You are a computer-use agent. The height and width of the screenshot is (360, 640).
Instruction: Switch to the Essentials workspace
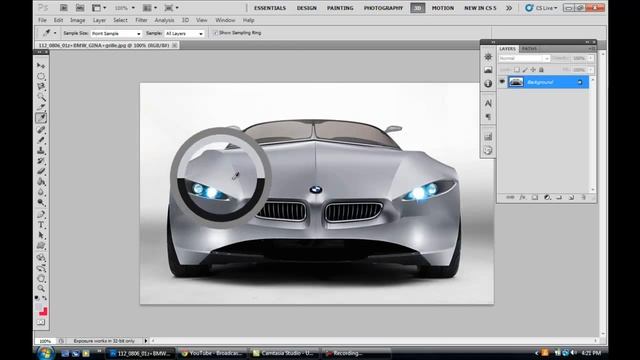(270, 8)
